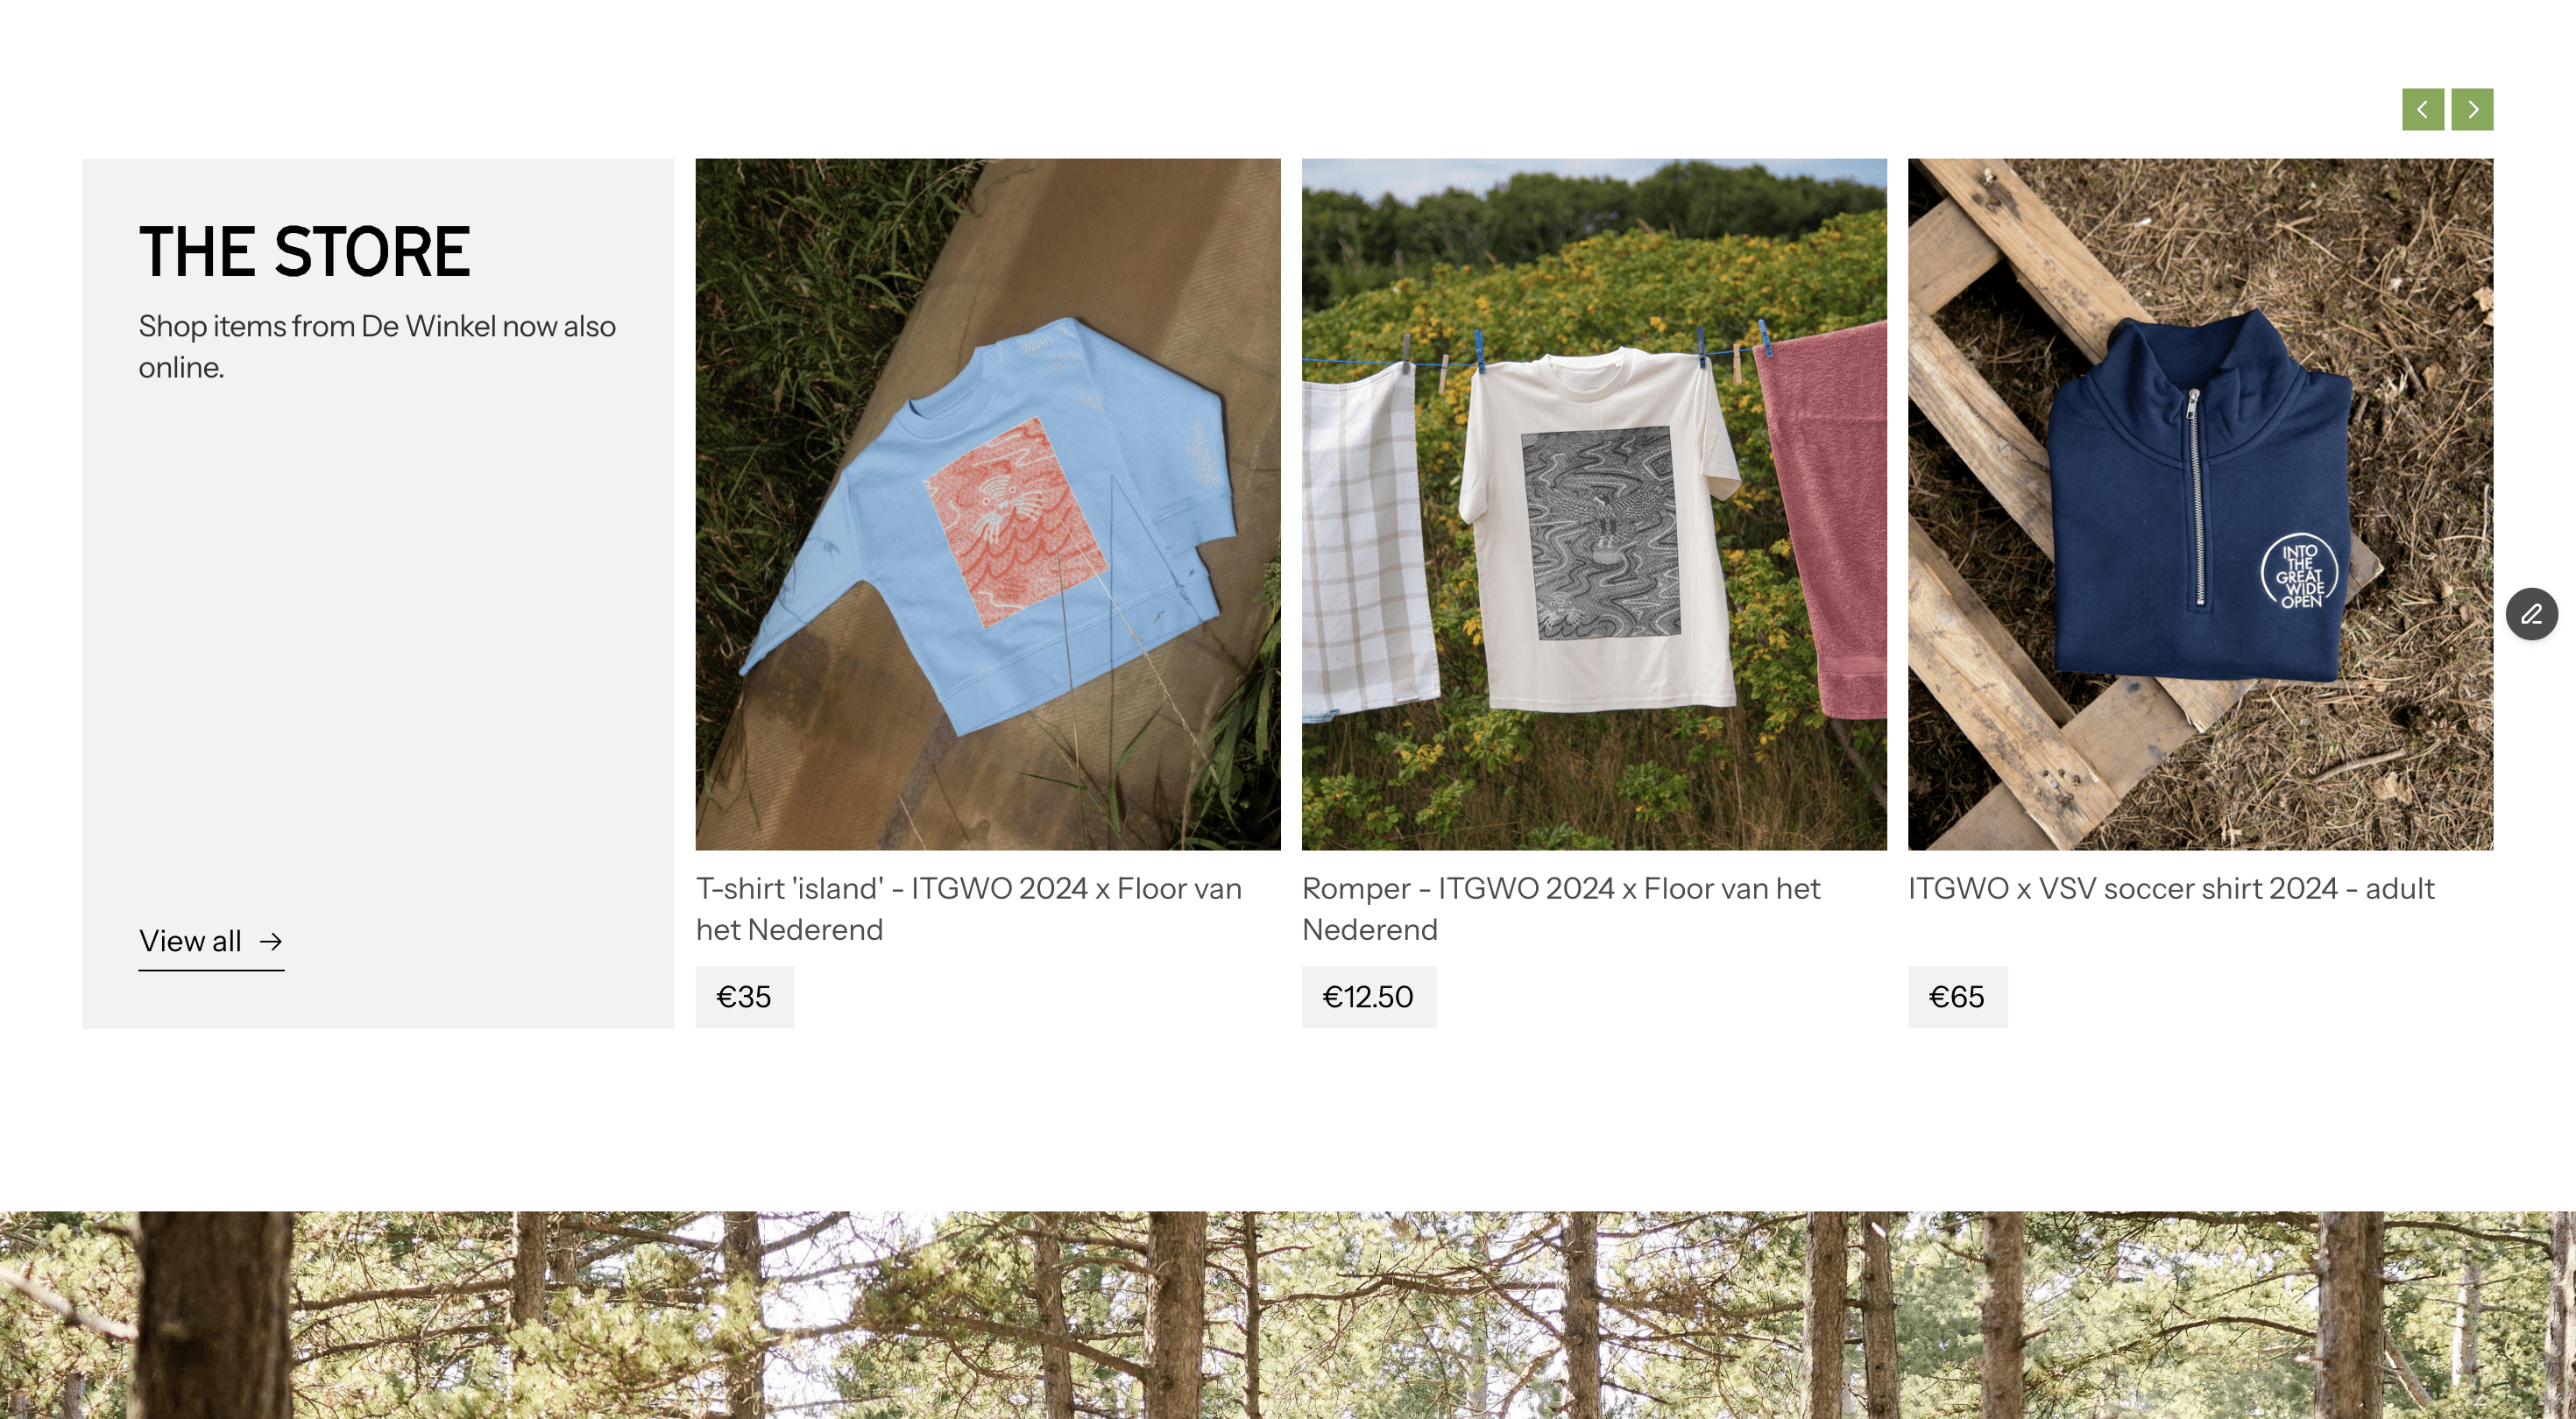Open the ITGWO x VSV soccer shirt title
The image size is (2576, 1419).
click(x=2171, y=888)
